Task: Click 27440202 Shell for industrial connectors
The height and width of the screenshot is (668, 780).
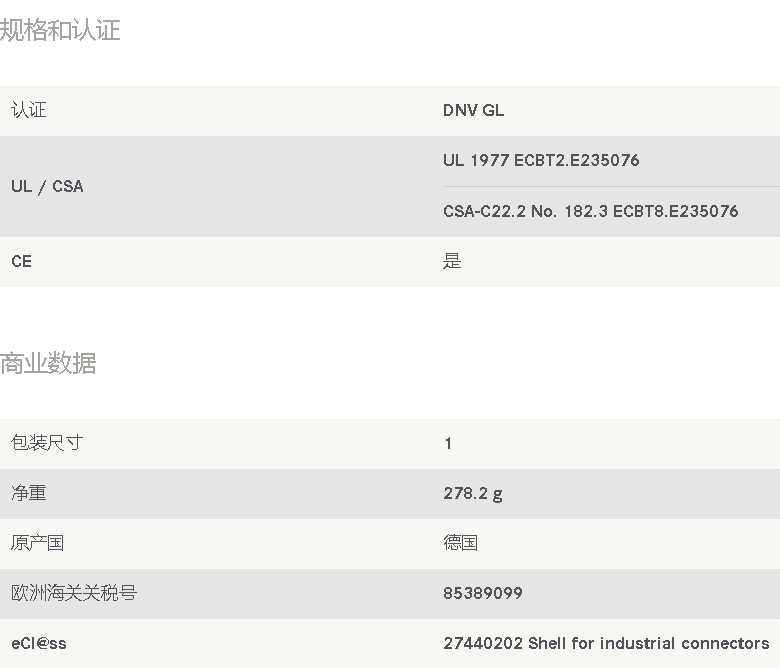Action: pyautogui.click(x=606, y=644)
